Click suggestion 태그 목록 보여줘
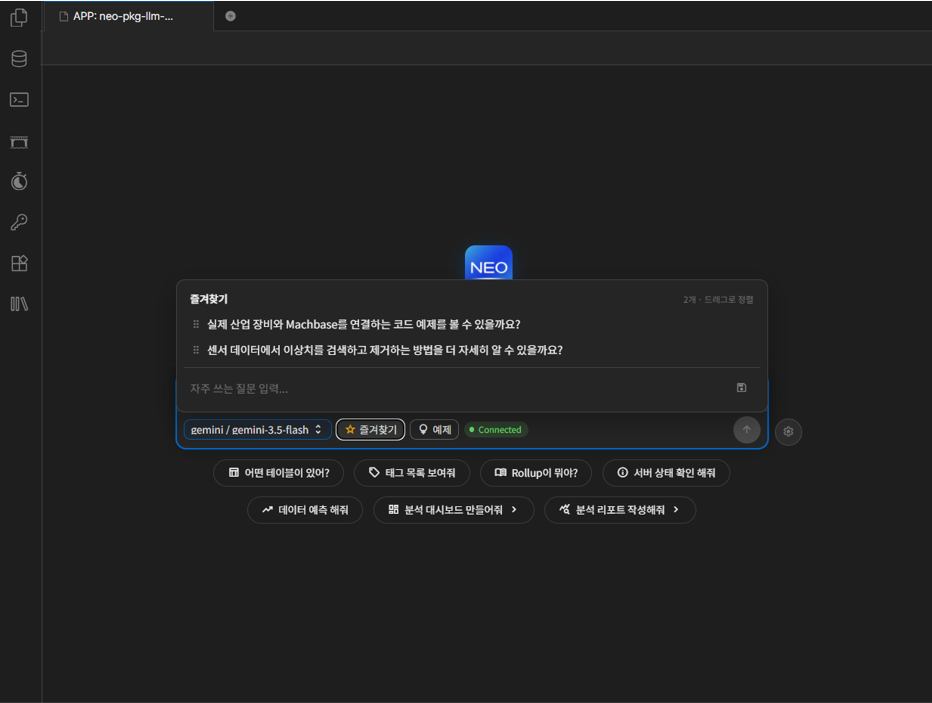 click(412, 473)
